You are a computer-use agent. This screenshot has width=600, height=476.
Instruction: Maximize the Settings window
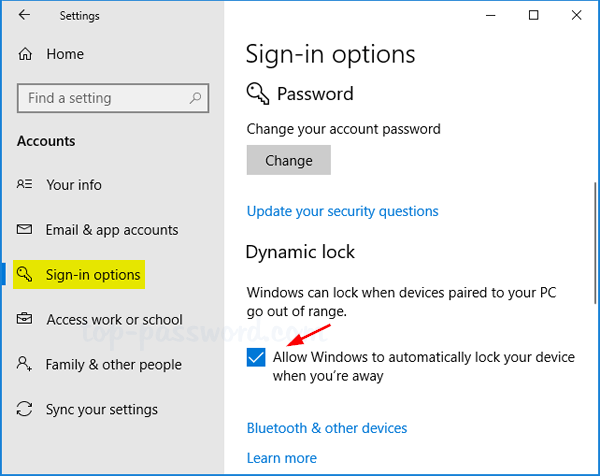(533, 15)
